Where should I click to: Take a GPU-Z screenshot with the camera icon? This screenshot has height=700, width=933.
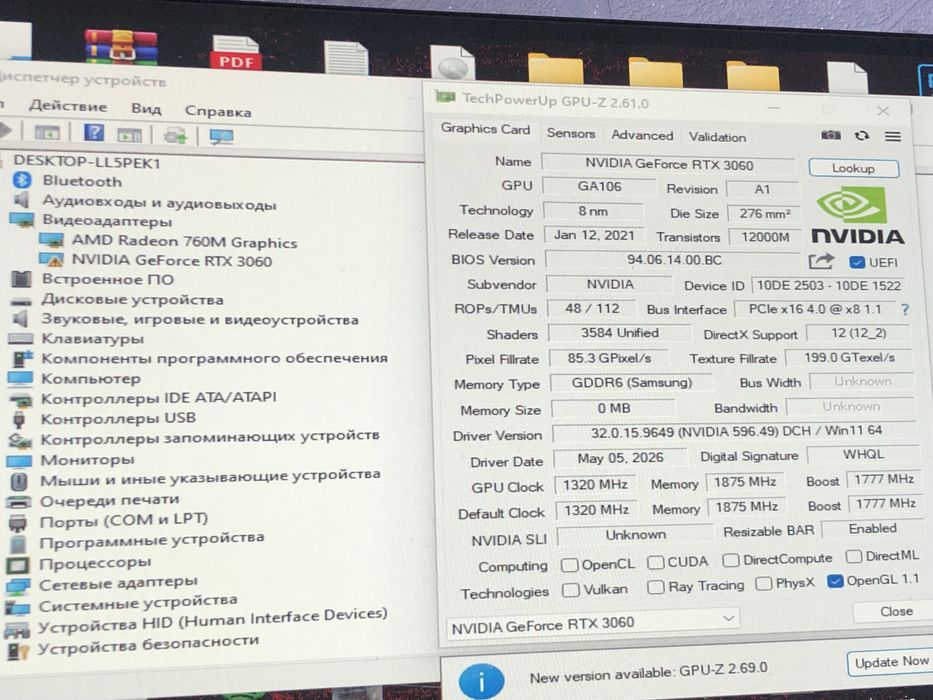831,135
